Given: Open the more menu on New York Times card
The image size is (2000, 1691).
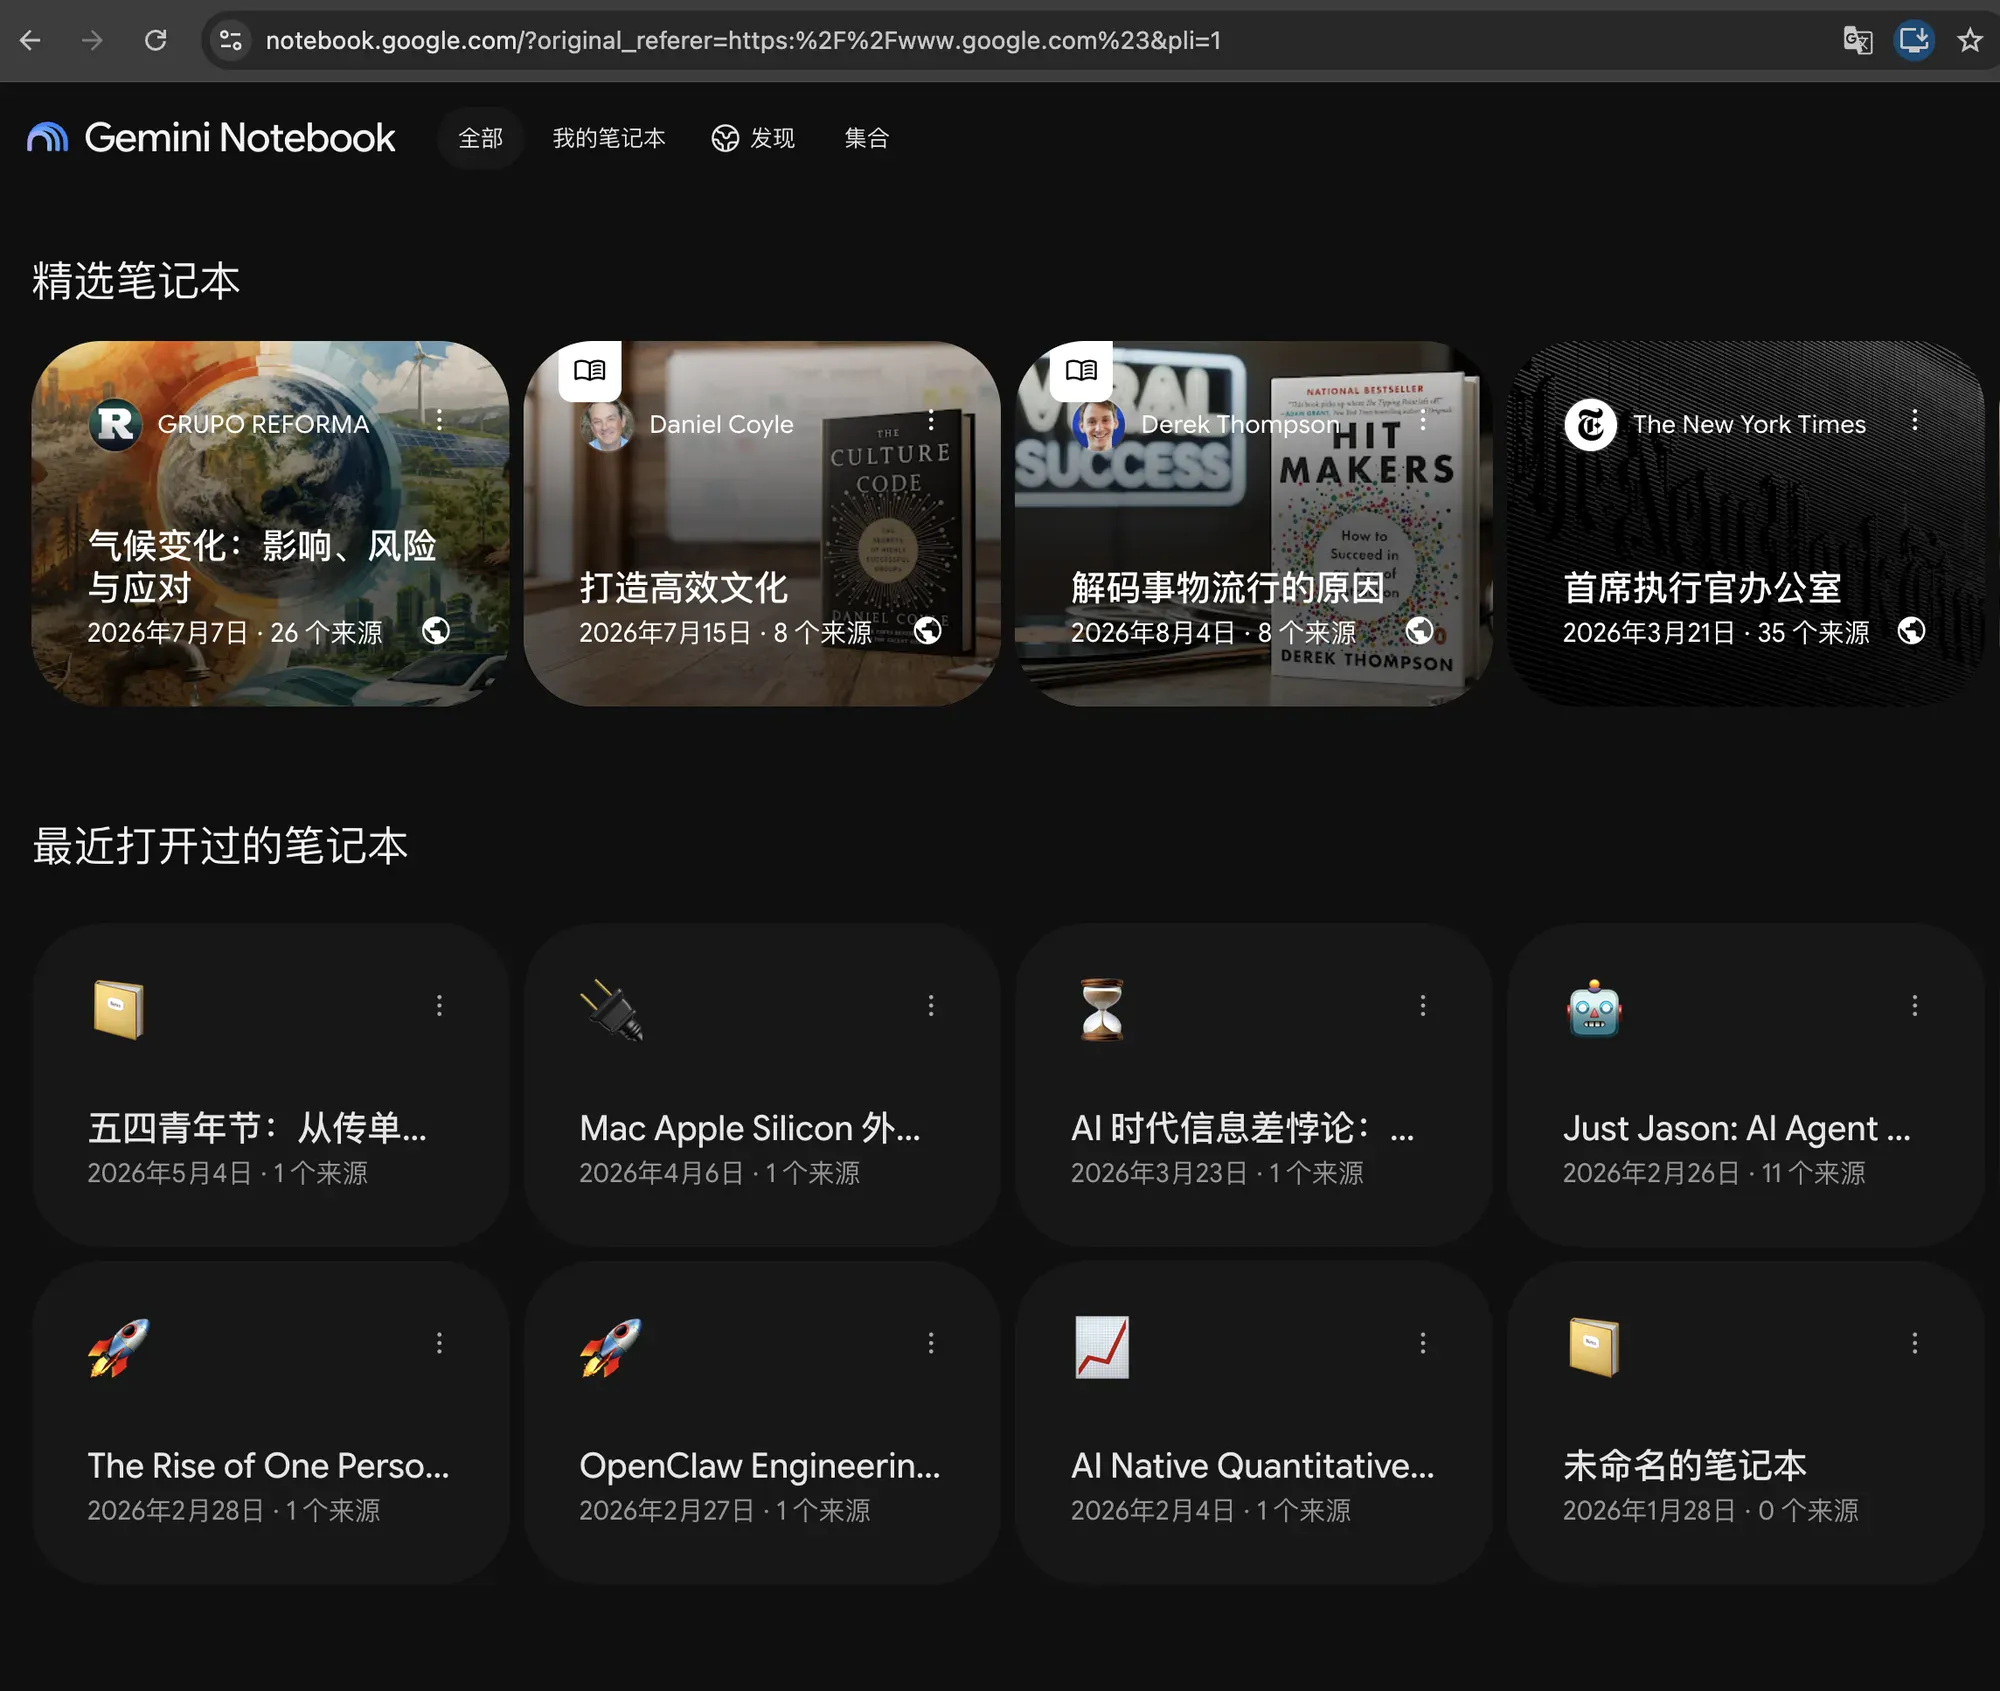Looking at the screenshot, I should 1915,421.
